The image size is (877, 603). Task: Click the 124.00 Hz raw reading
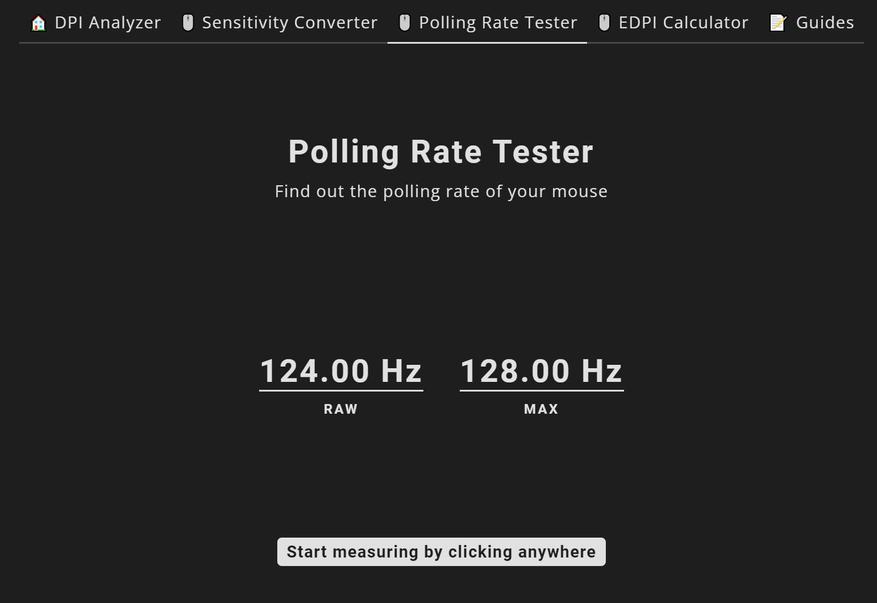(341, 371)
